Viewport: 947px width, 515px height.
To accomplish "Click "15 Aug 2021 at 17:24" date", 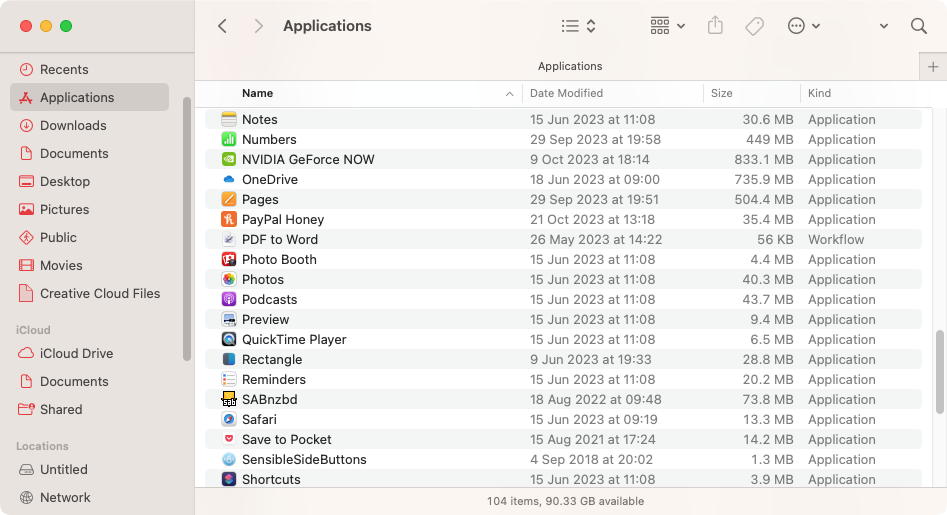I will coord(592,440).
